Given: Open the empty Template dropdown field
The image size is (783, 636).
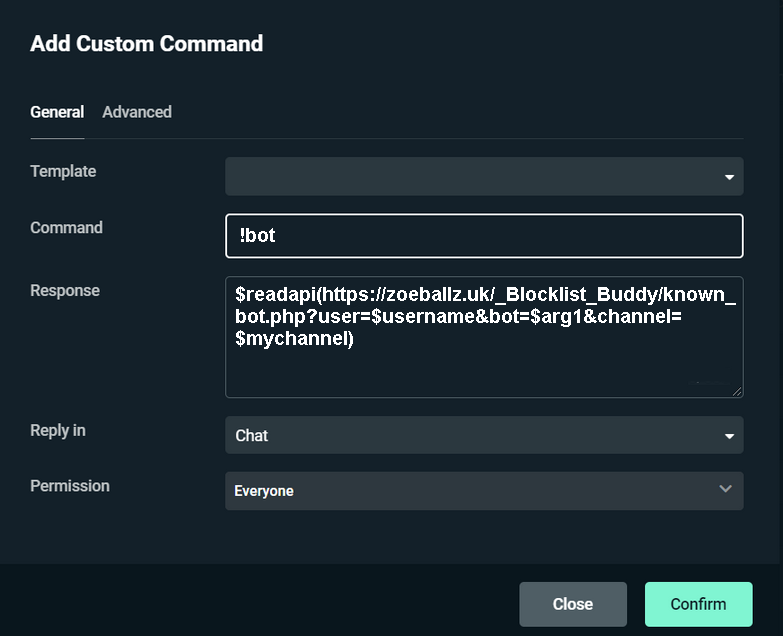Looking at the screenshot, I should pyautogui.click(x=470, y=176).
